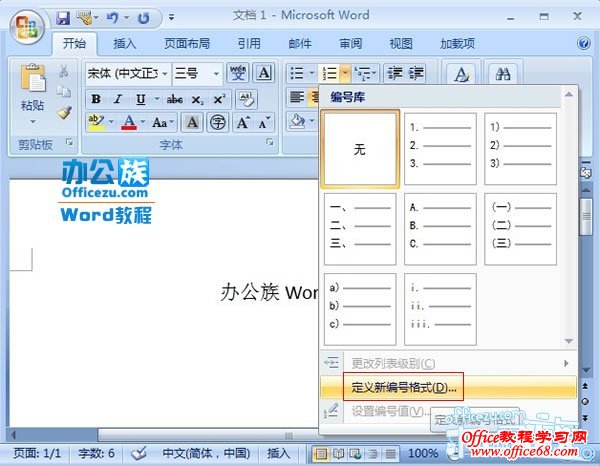Choose 定义新编号格式(D)... menu entry
600x466 pixels.
(x=448, y=387)
